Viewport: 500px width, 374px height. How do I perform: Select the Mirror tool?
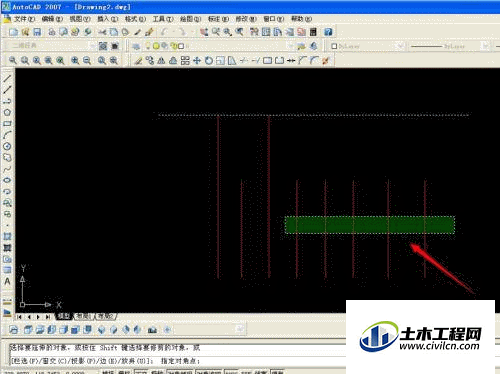point(161,61)
